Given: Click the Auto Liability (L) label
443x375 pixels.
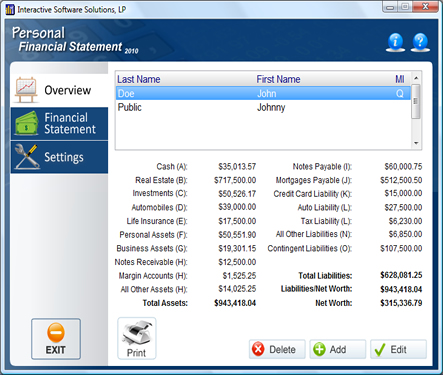Looking at the screenshot, I should 325,208.
